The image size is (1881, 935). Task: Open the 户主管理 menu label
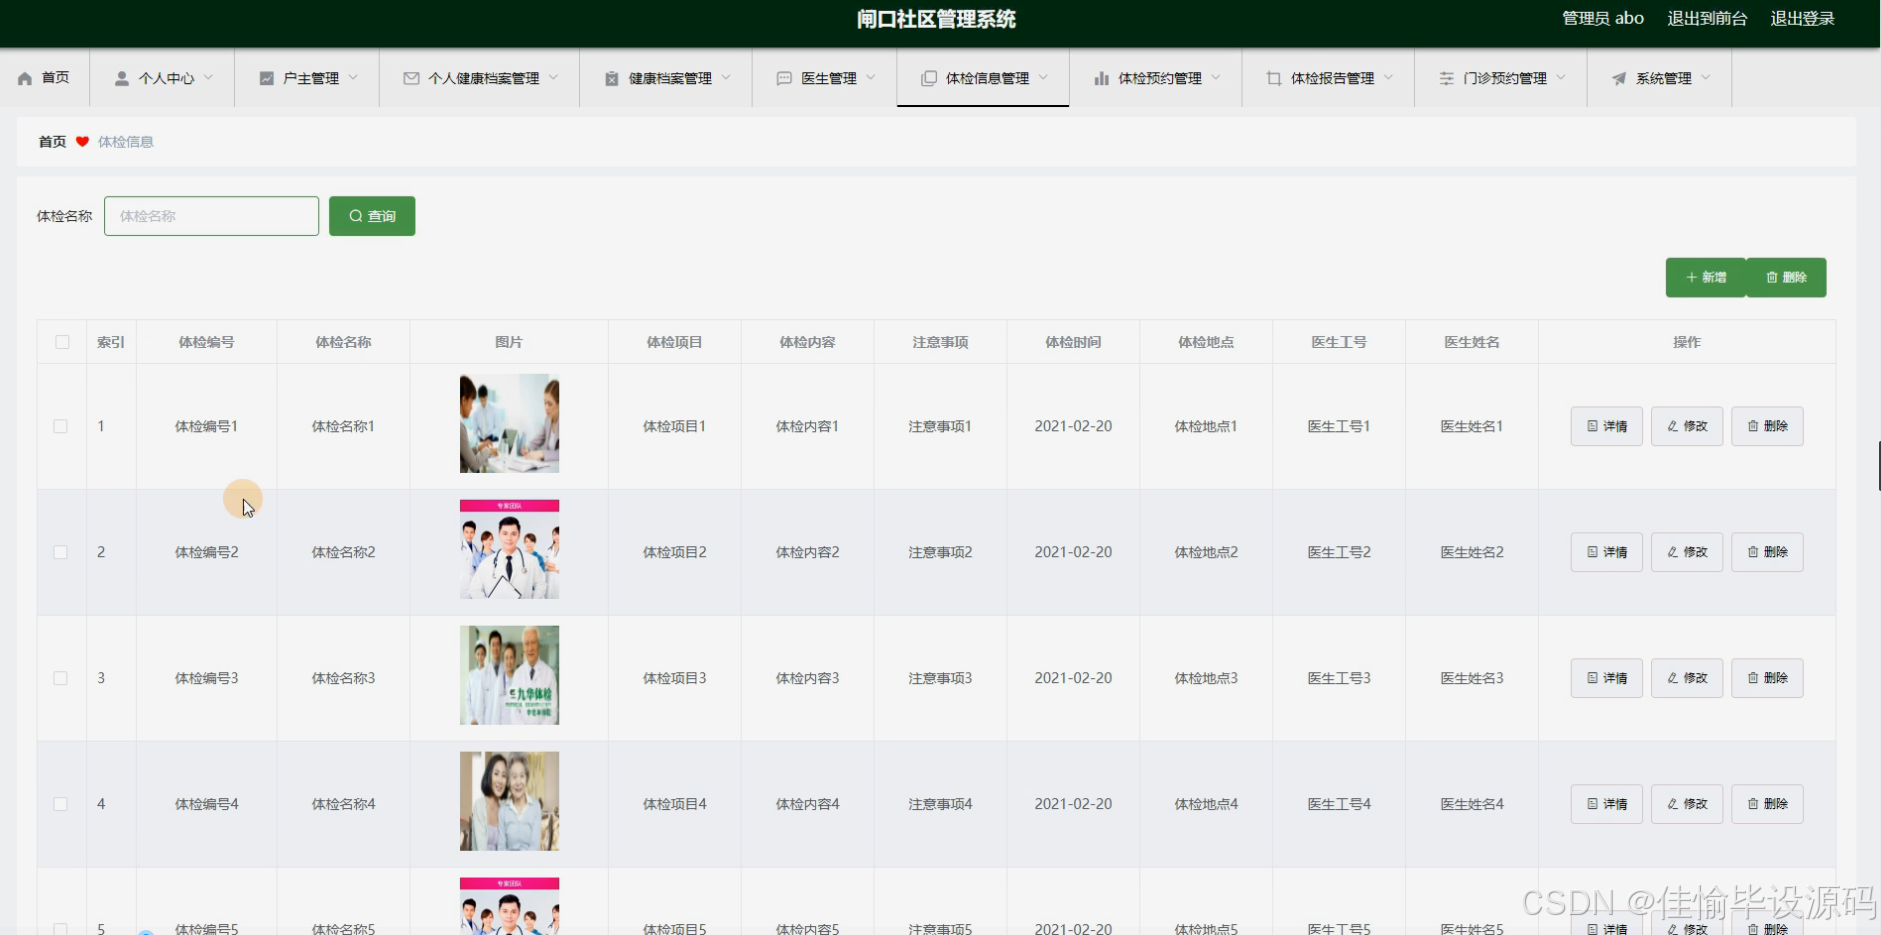[x=311, y=78]
